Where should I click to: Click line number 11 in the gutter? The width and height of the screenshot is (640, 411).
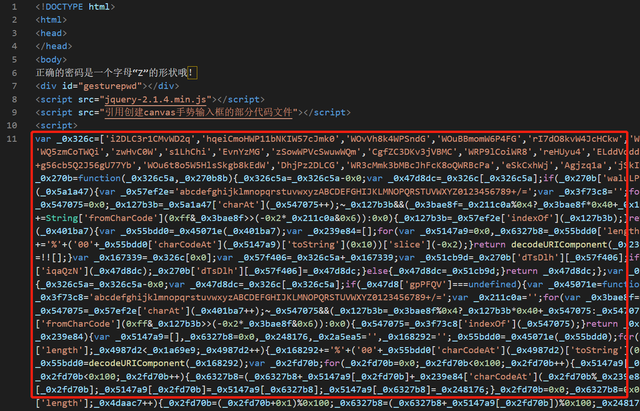[x=14, y=140]
